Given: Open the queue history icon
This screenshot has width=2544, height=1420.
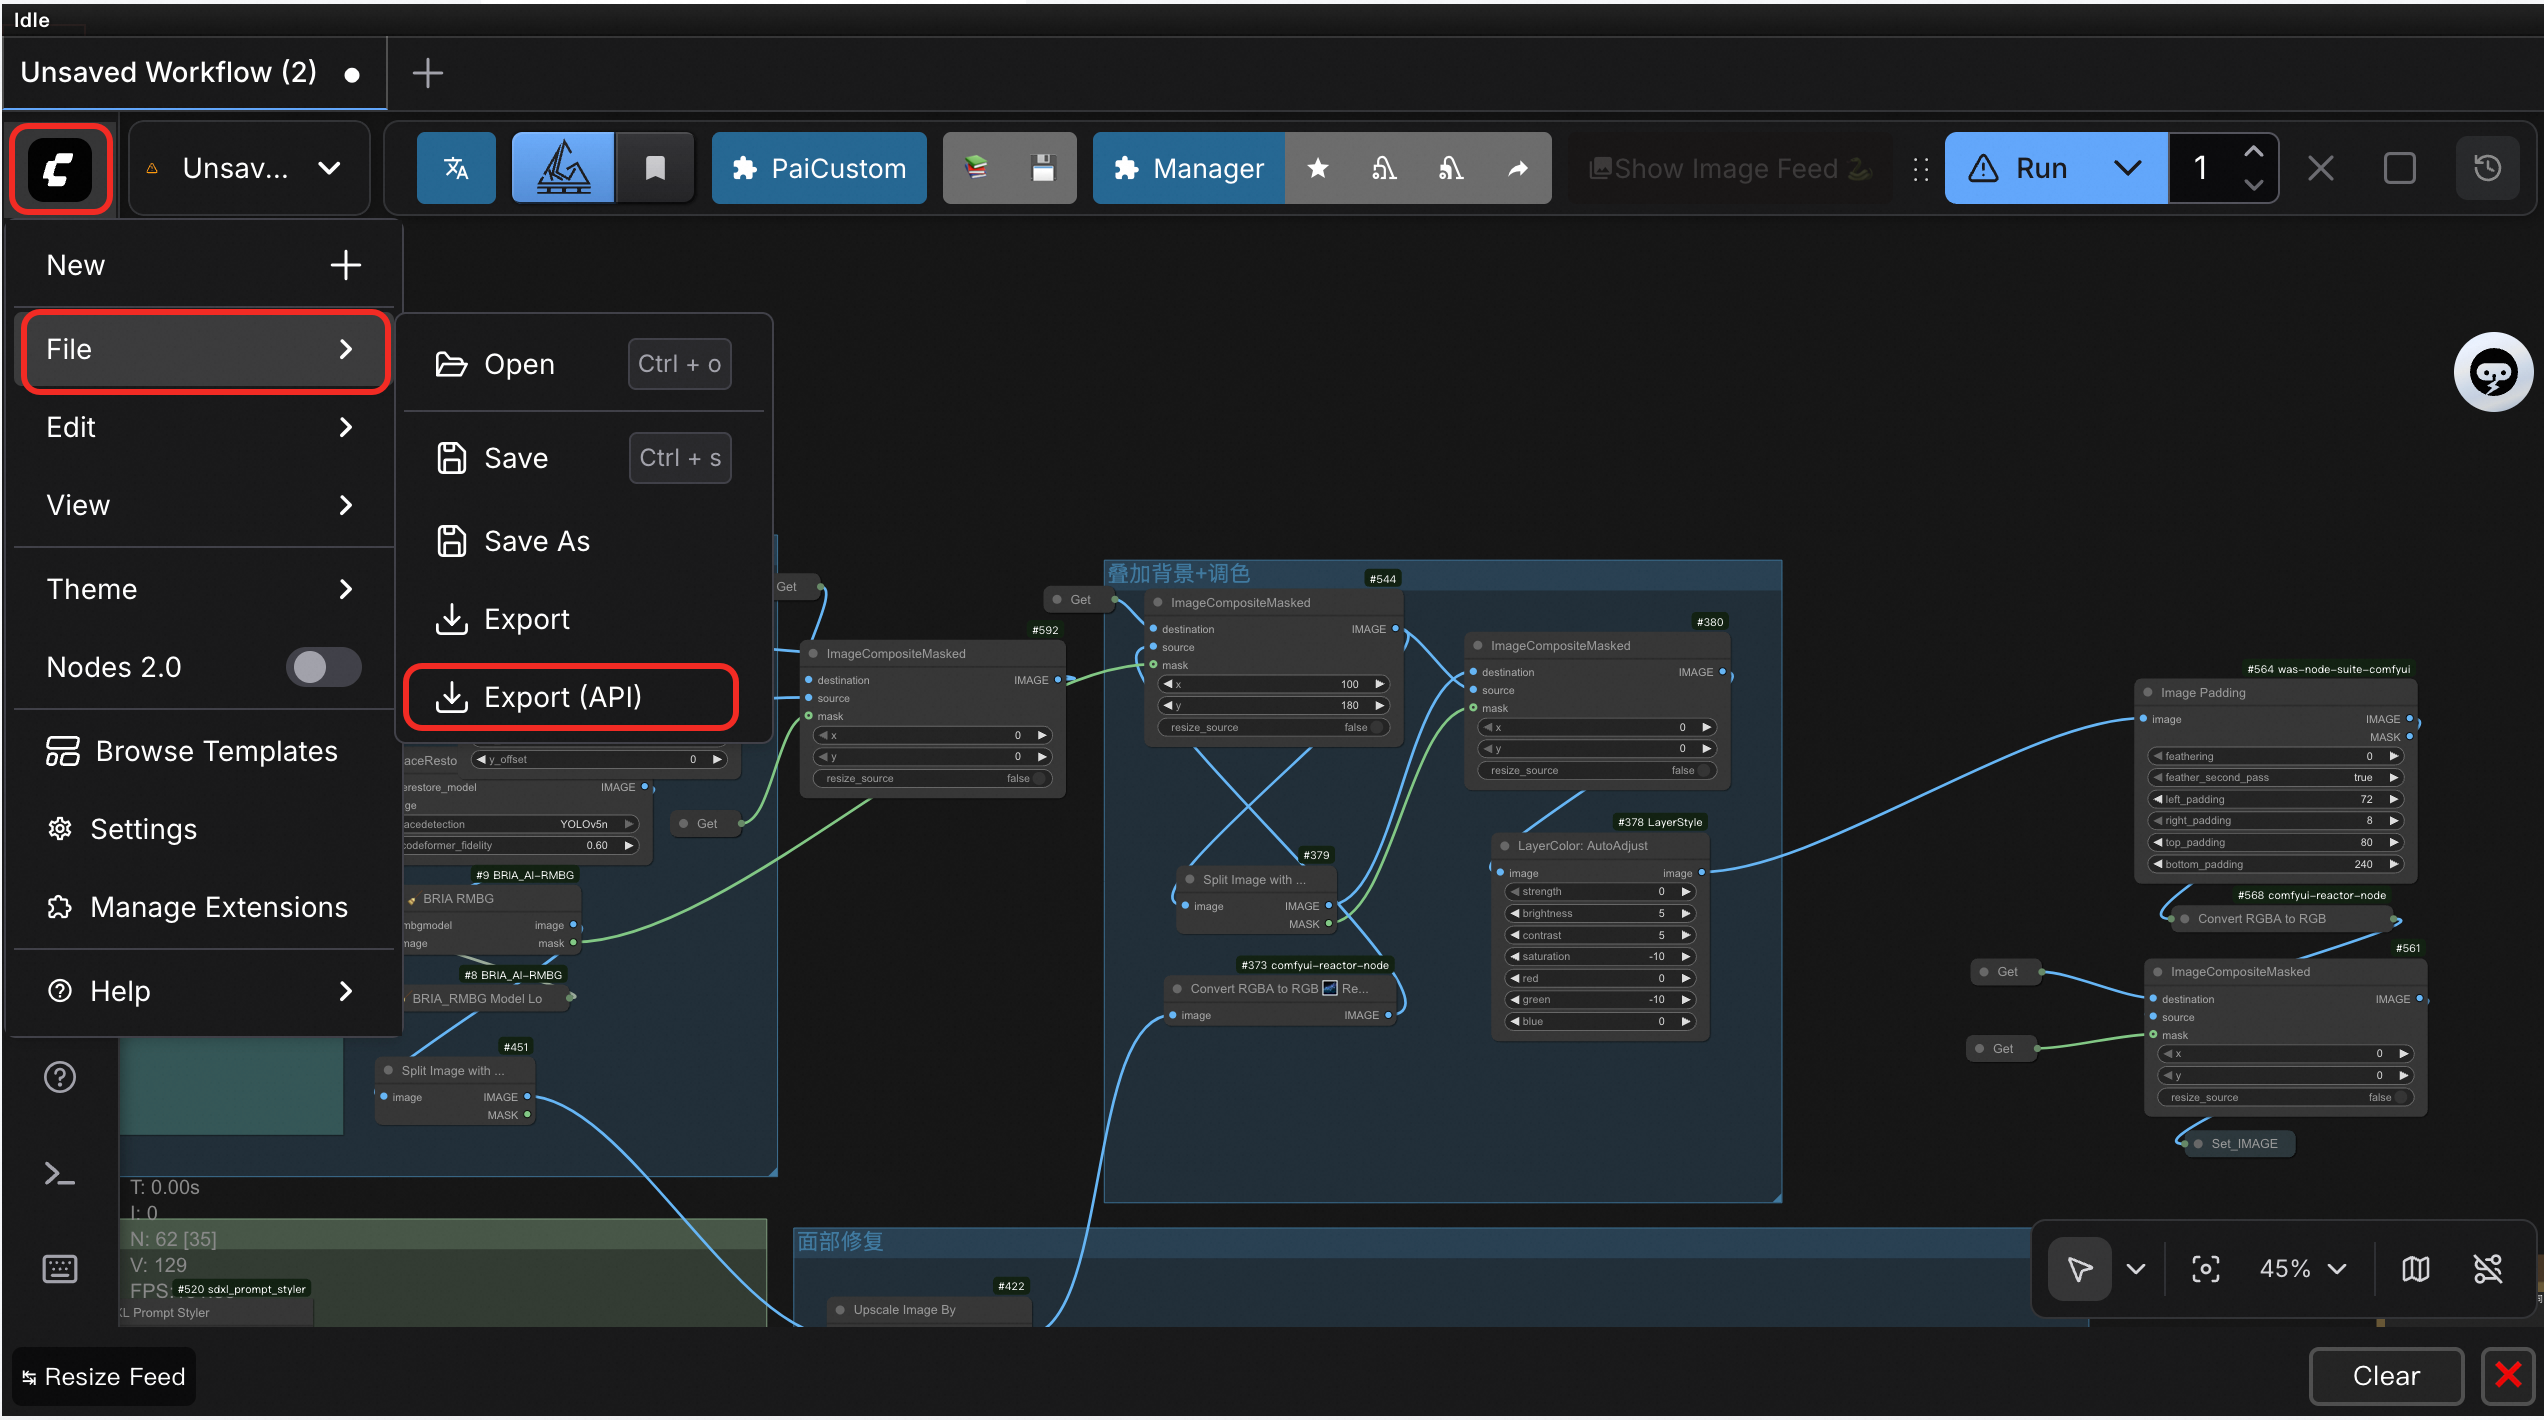Looking at the screenshot, I should tap(2487, 169).
